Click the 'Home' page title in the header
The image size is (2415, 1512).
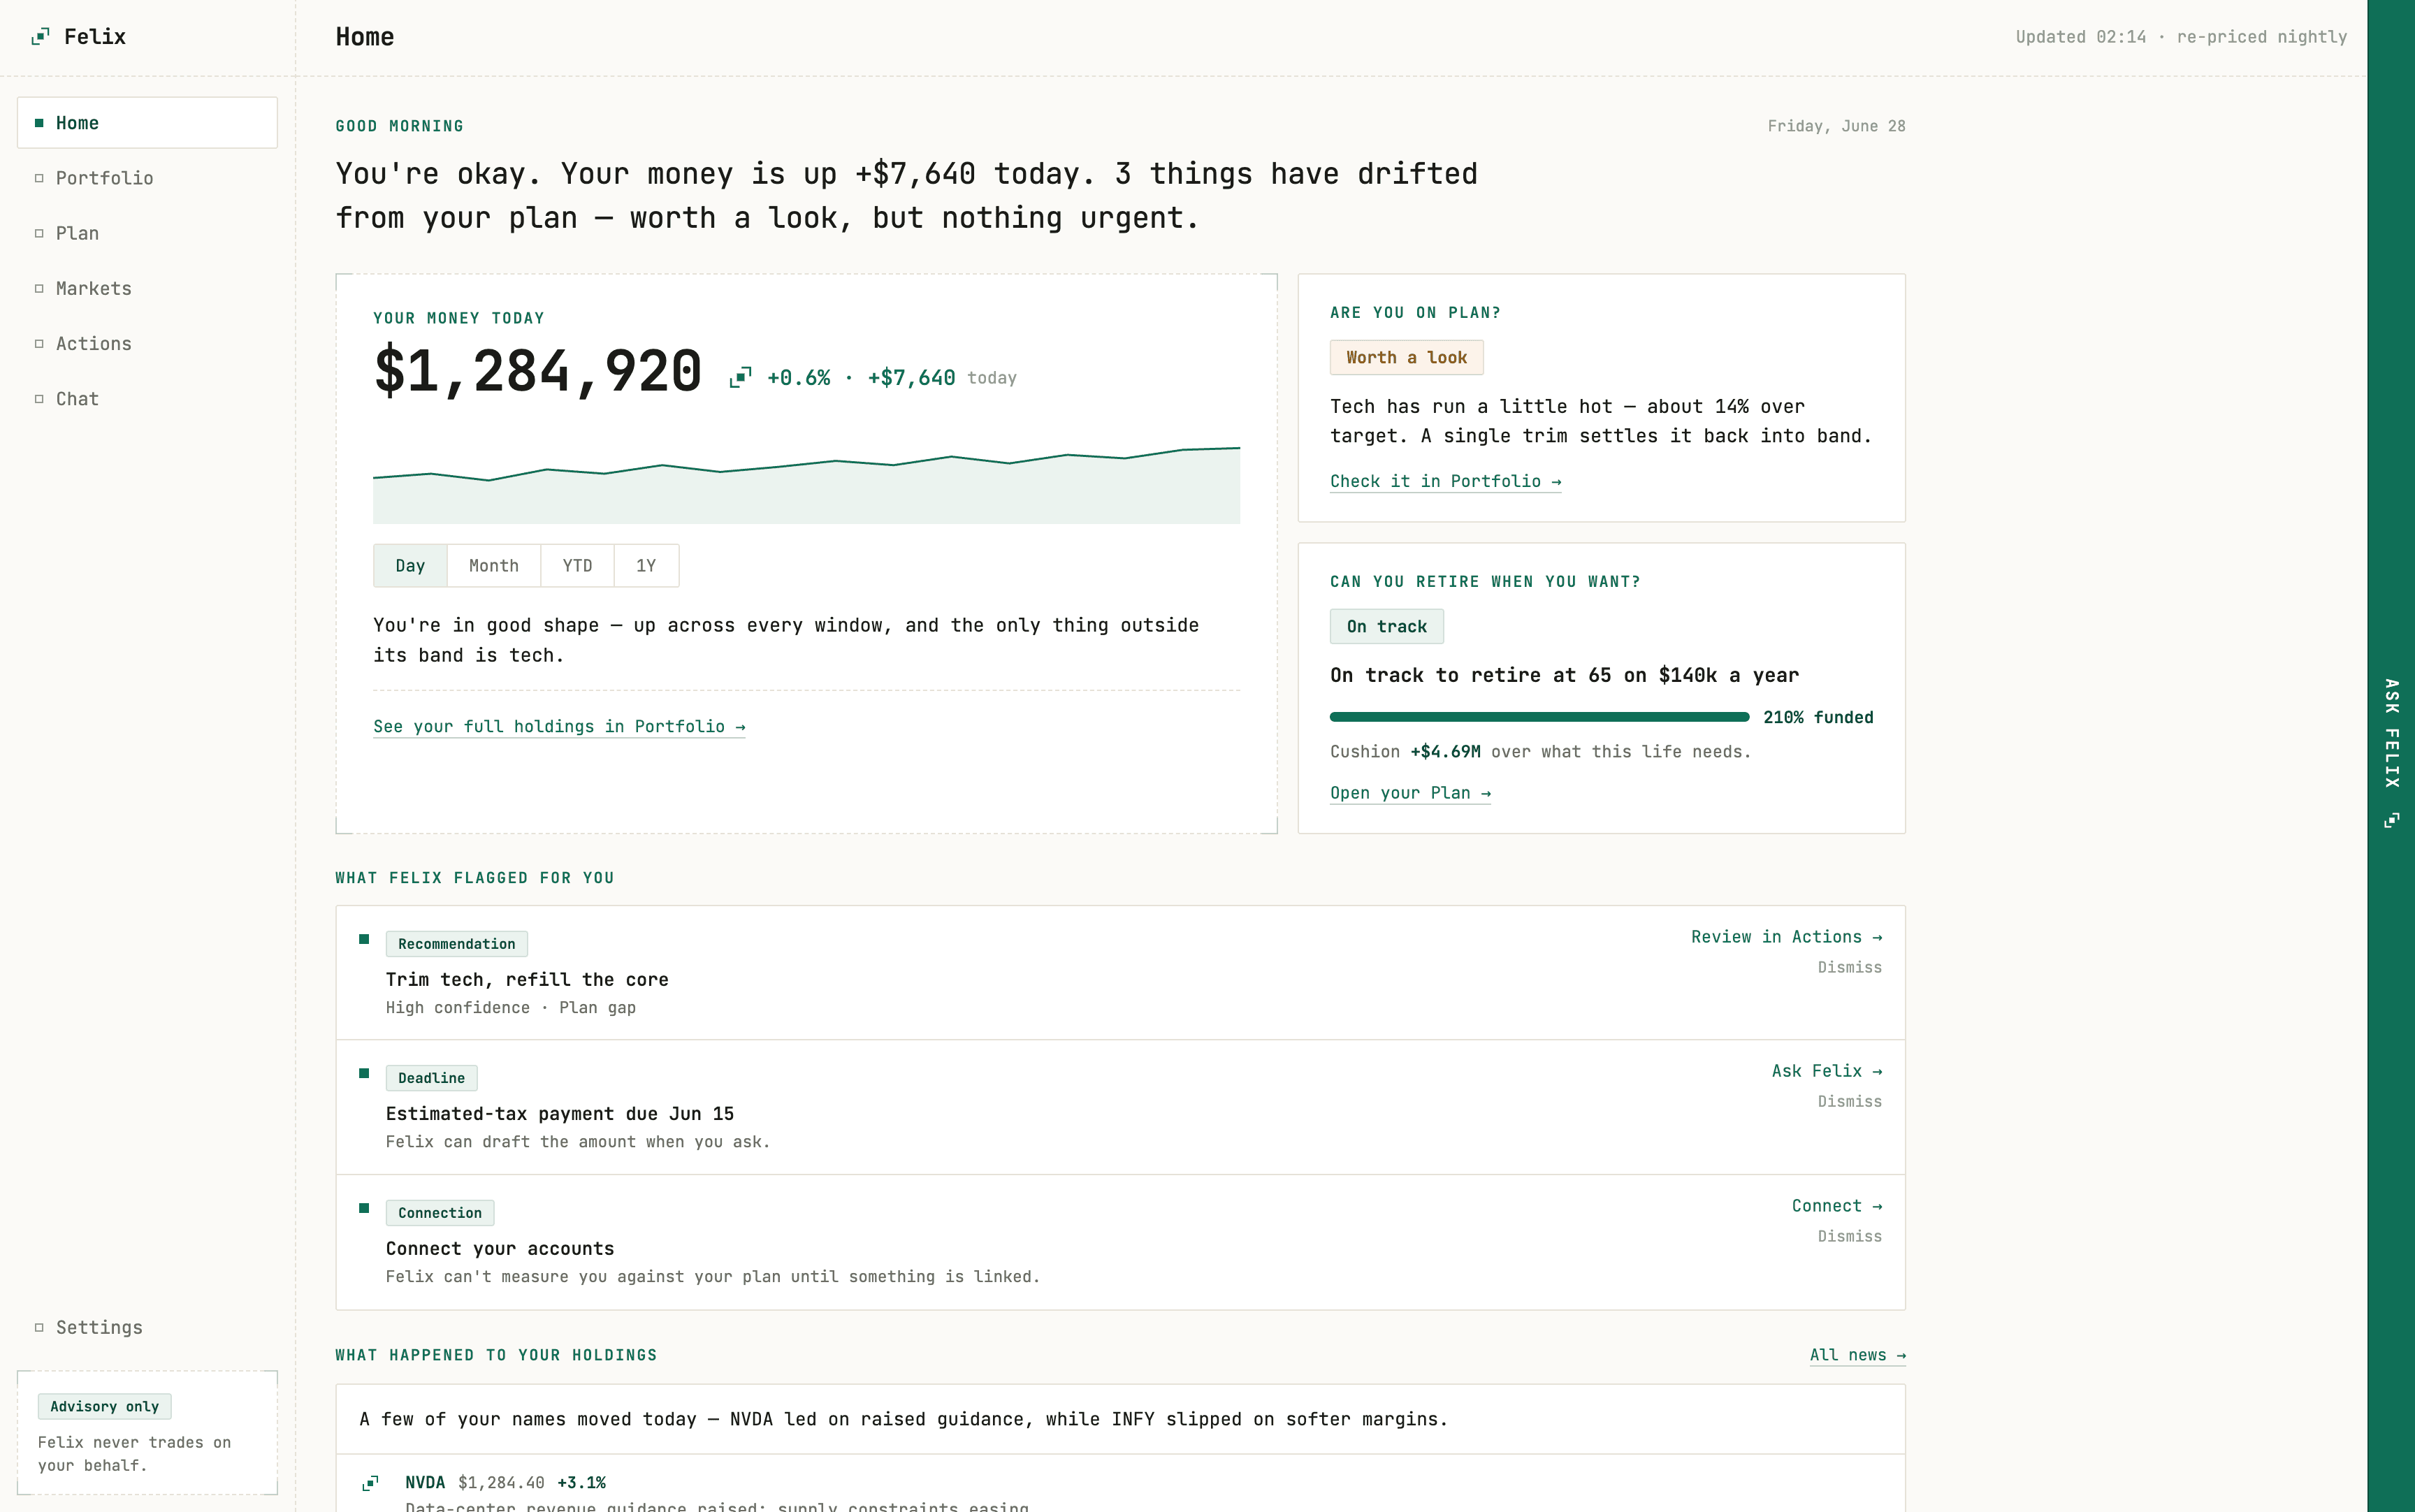point(365,37)
